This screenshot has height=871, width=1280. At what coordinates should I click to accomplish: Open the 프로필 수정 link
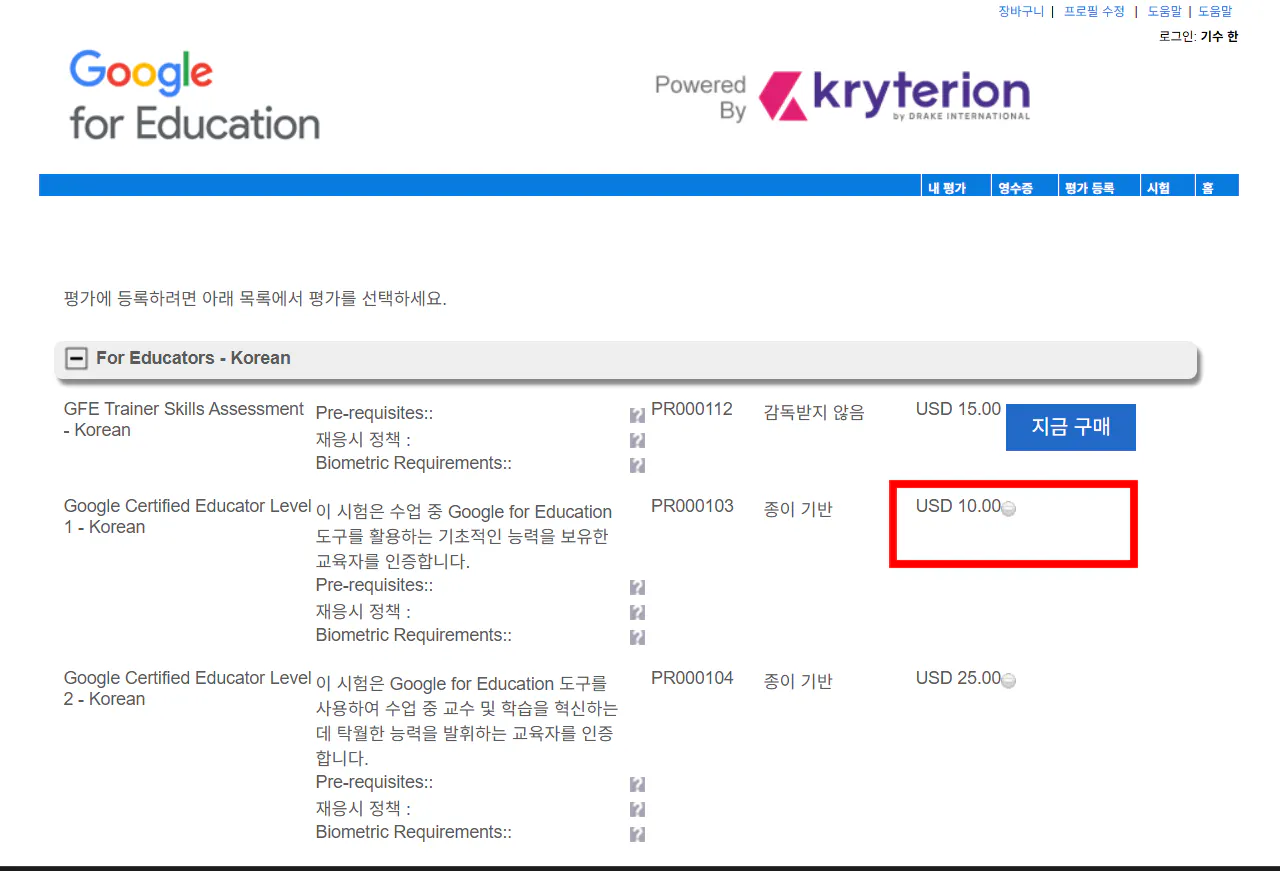[x=1094, y=11]
